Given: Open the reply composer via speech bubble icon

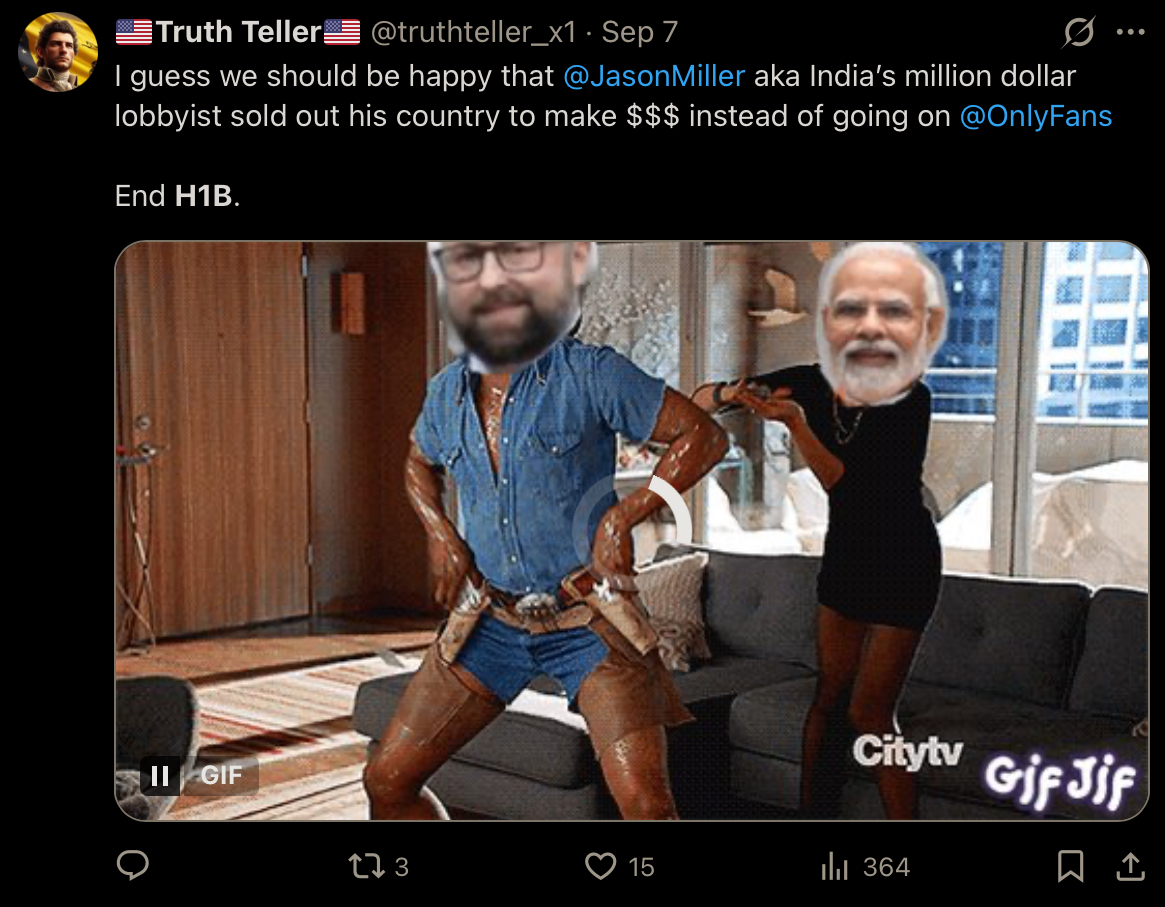Looking at the screenshot, I should coord(133,865).
